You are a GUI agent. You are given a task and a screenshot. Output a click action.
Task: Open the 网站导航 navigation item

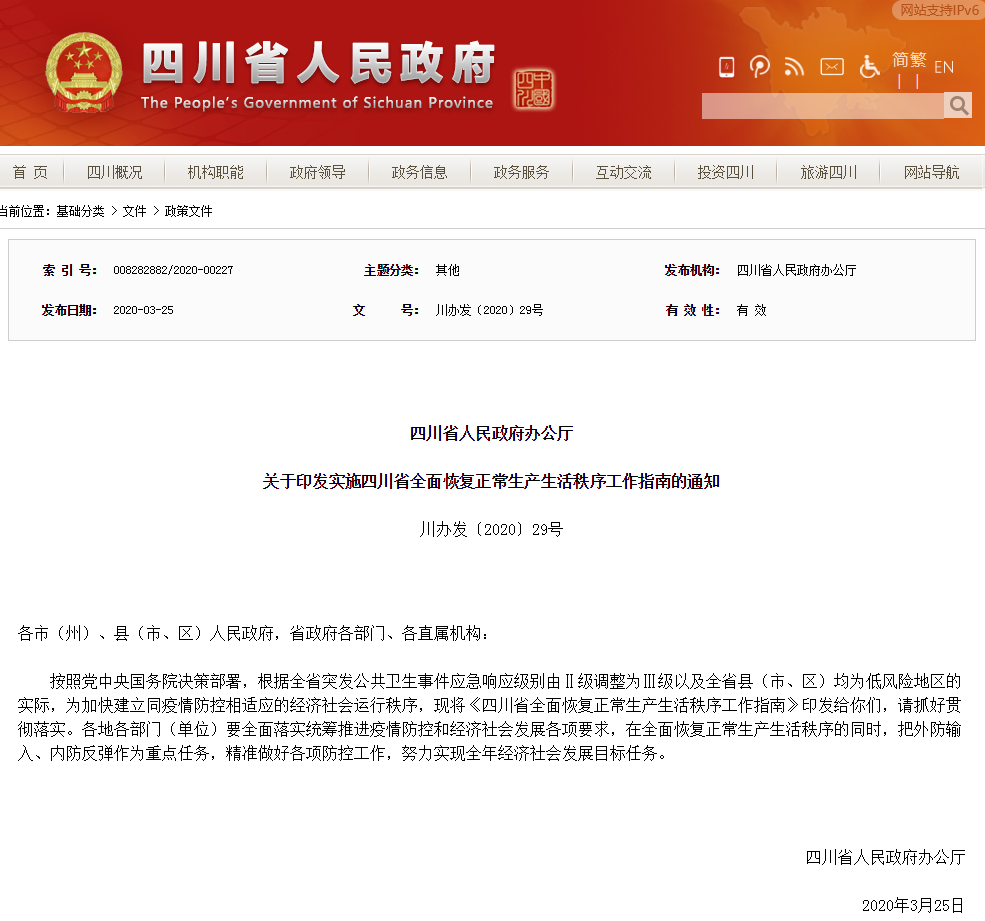[x=932, y=172]
